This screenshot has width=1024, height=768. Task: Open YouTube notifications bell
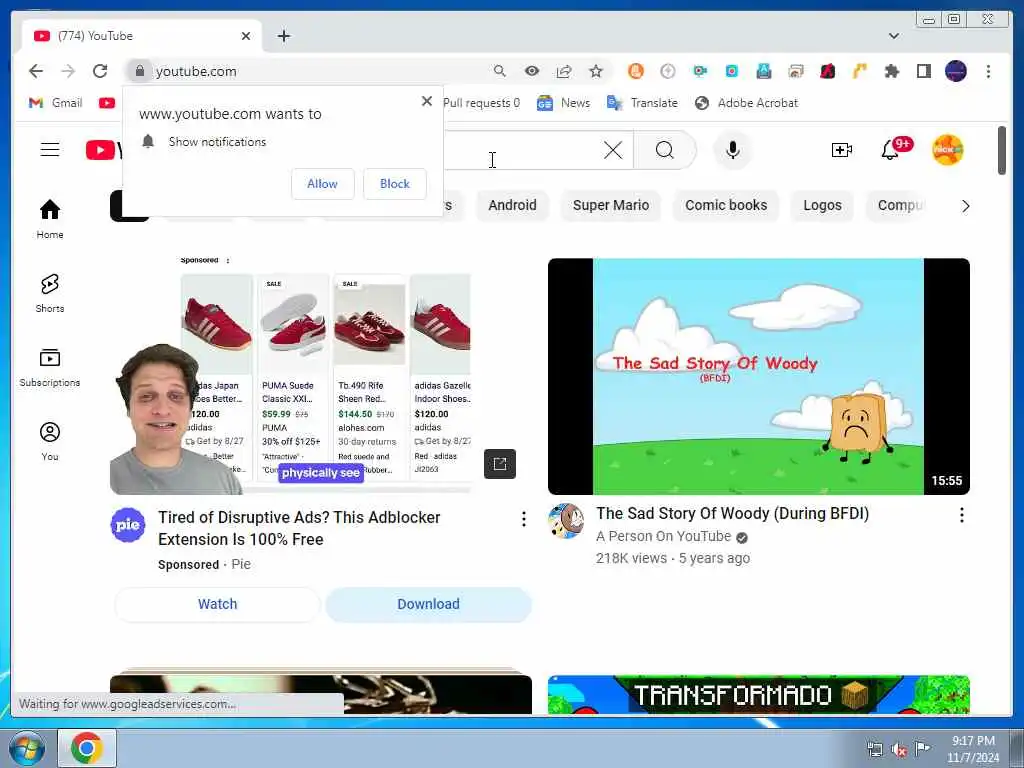889,150
